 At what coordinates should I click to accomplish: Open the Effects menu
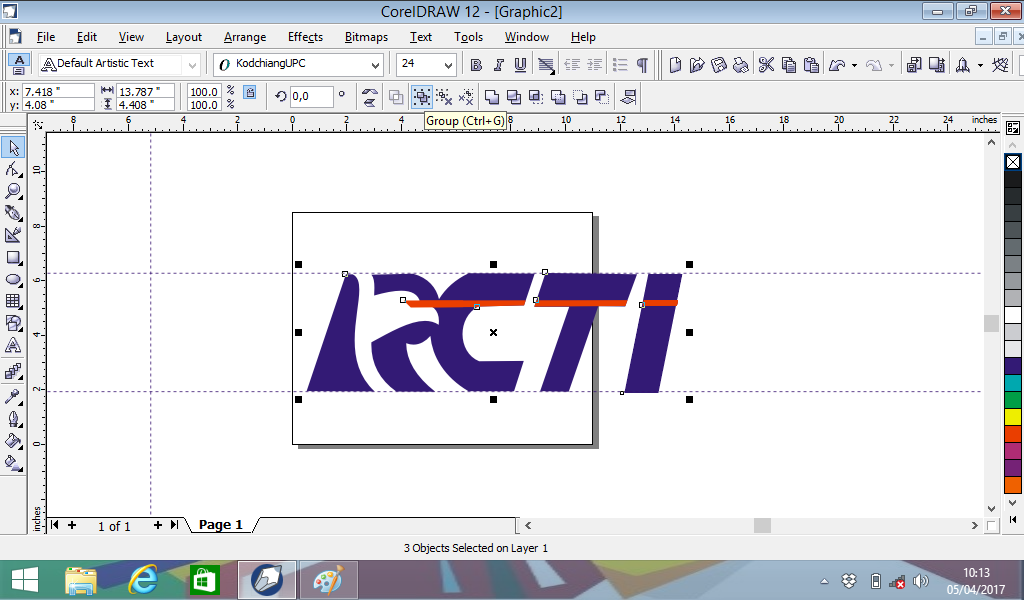point(304,37)
